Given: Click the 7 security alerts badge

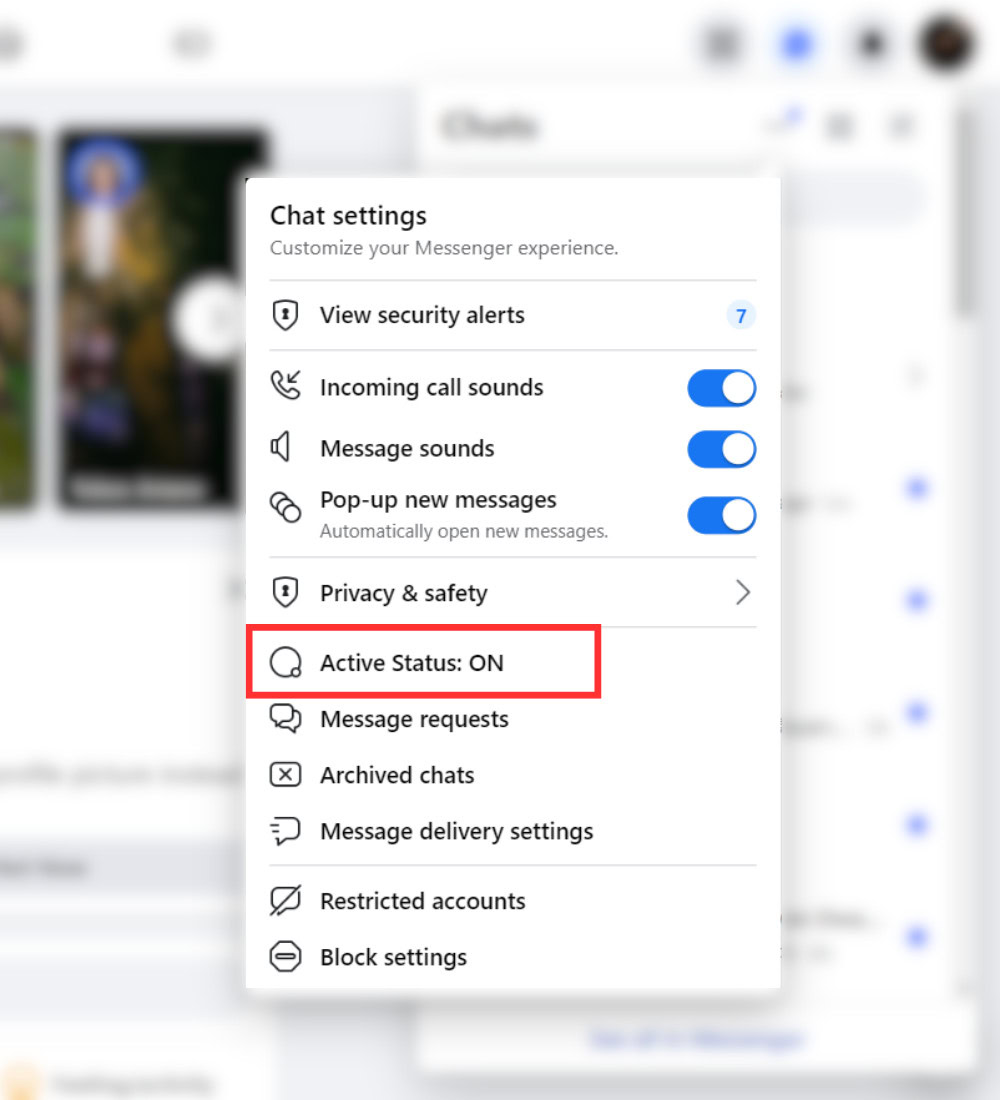Looking at the screenshot, I should 741,316.
